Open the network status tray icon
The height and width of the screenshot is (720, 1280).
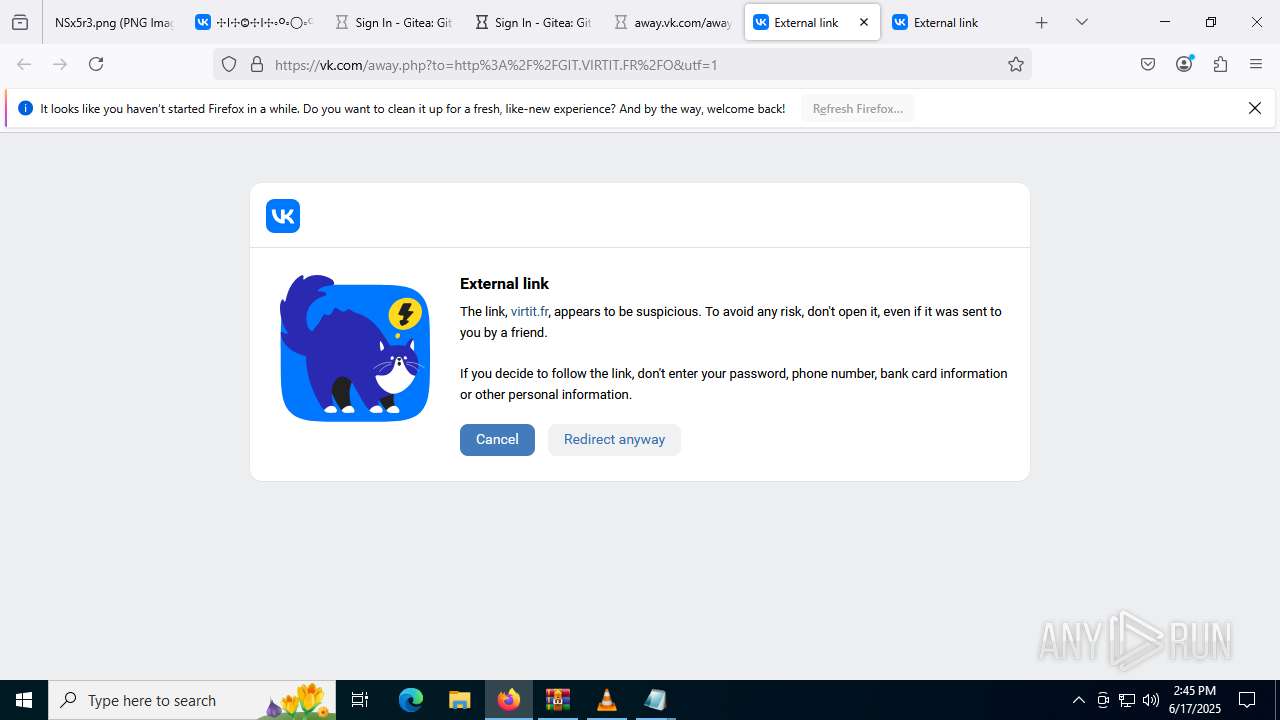point(1127,700)
